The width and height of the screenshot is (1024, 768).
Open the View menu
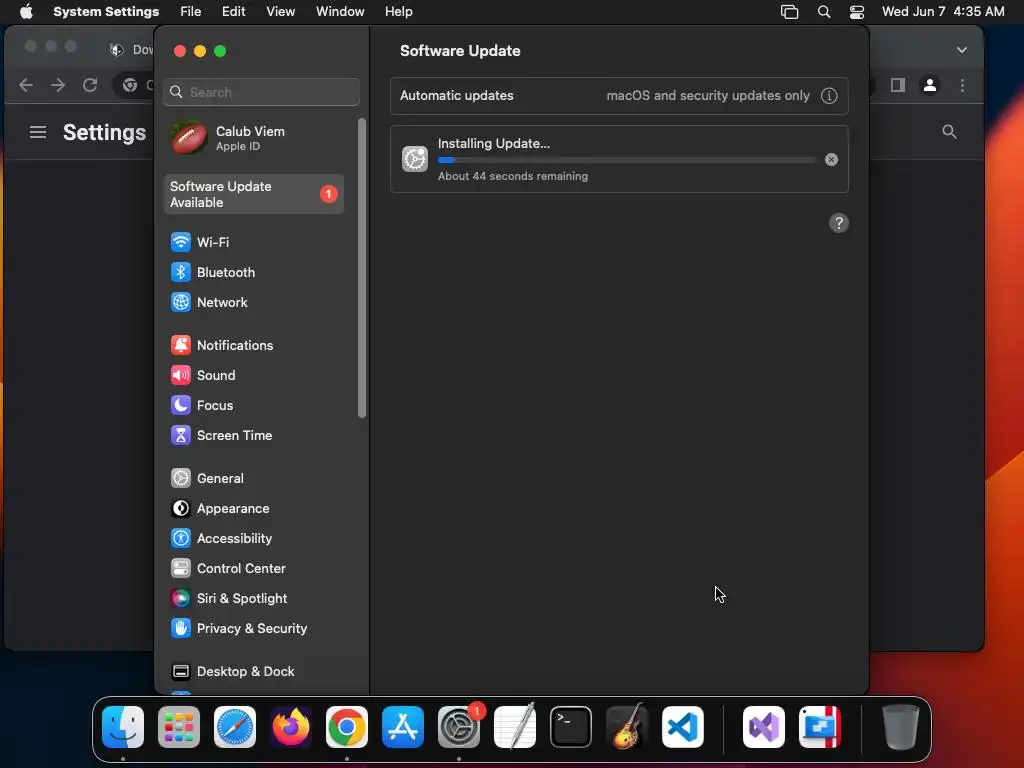pos(280,12)
